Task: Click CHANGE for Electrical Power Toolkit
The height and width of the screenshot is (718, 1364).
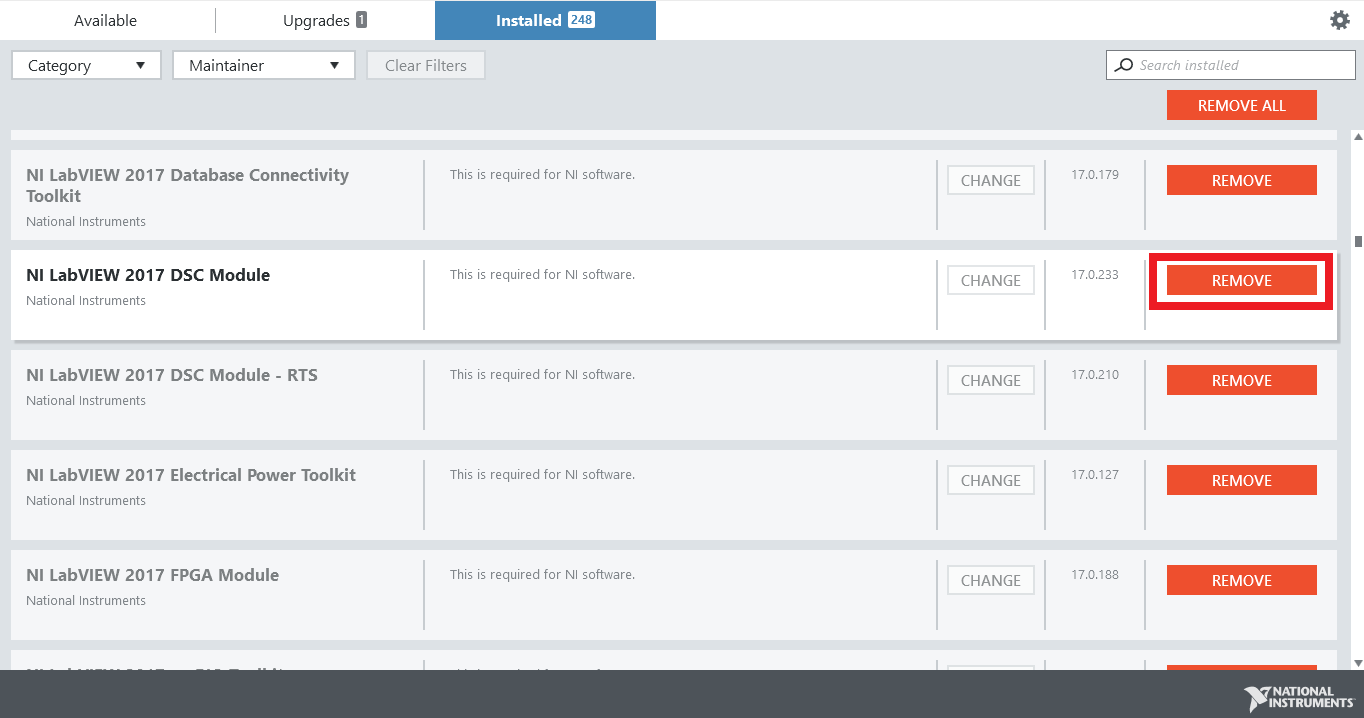Action: (x=991, y=480)
